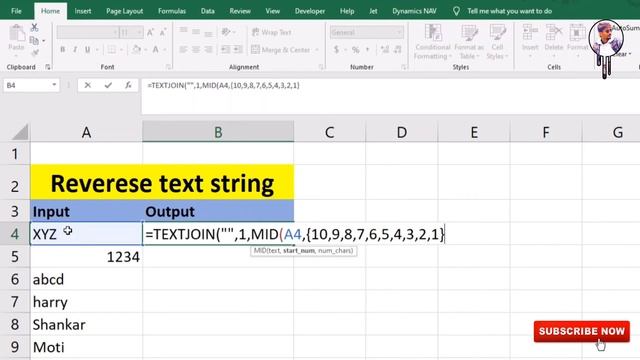Click cell containing Shankar
The height and width of the screenshot is (360, 640).
click(x=86, y=324)
